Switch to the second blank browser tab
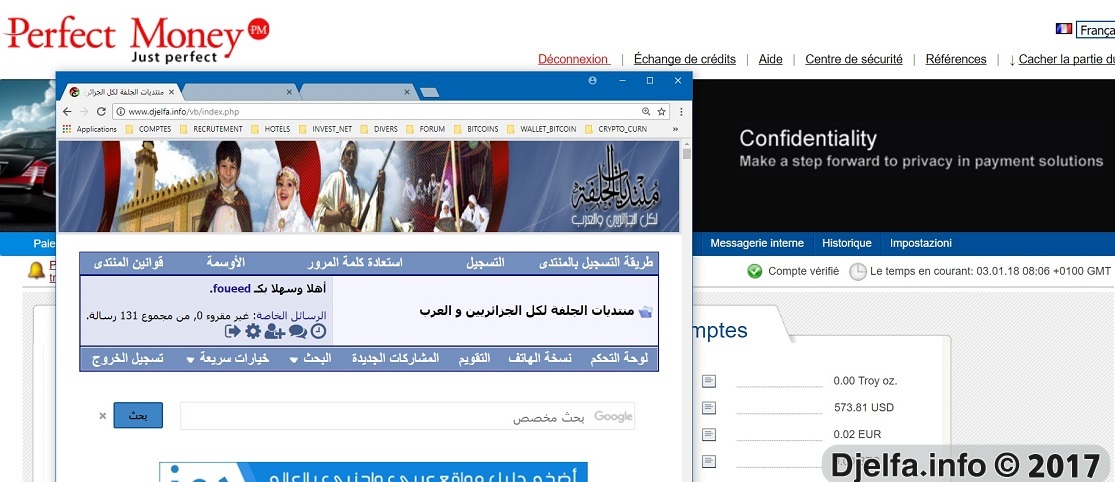 tap(238, 92)
